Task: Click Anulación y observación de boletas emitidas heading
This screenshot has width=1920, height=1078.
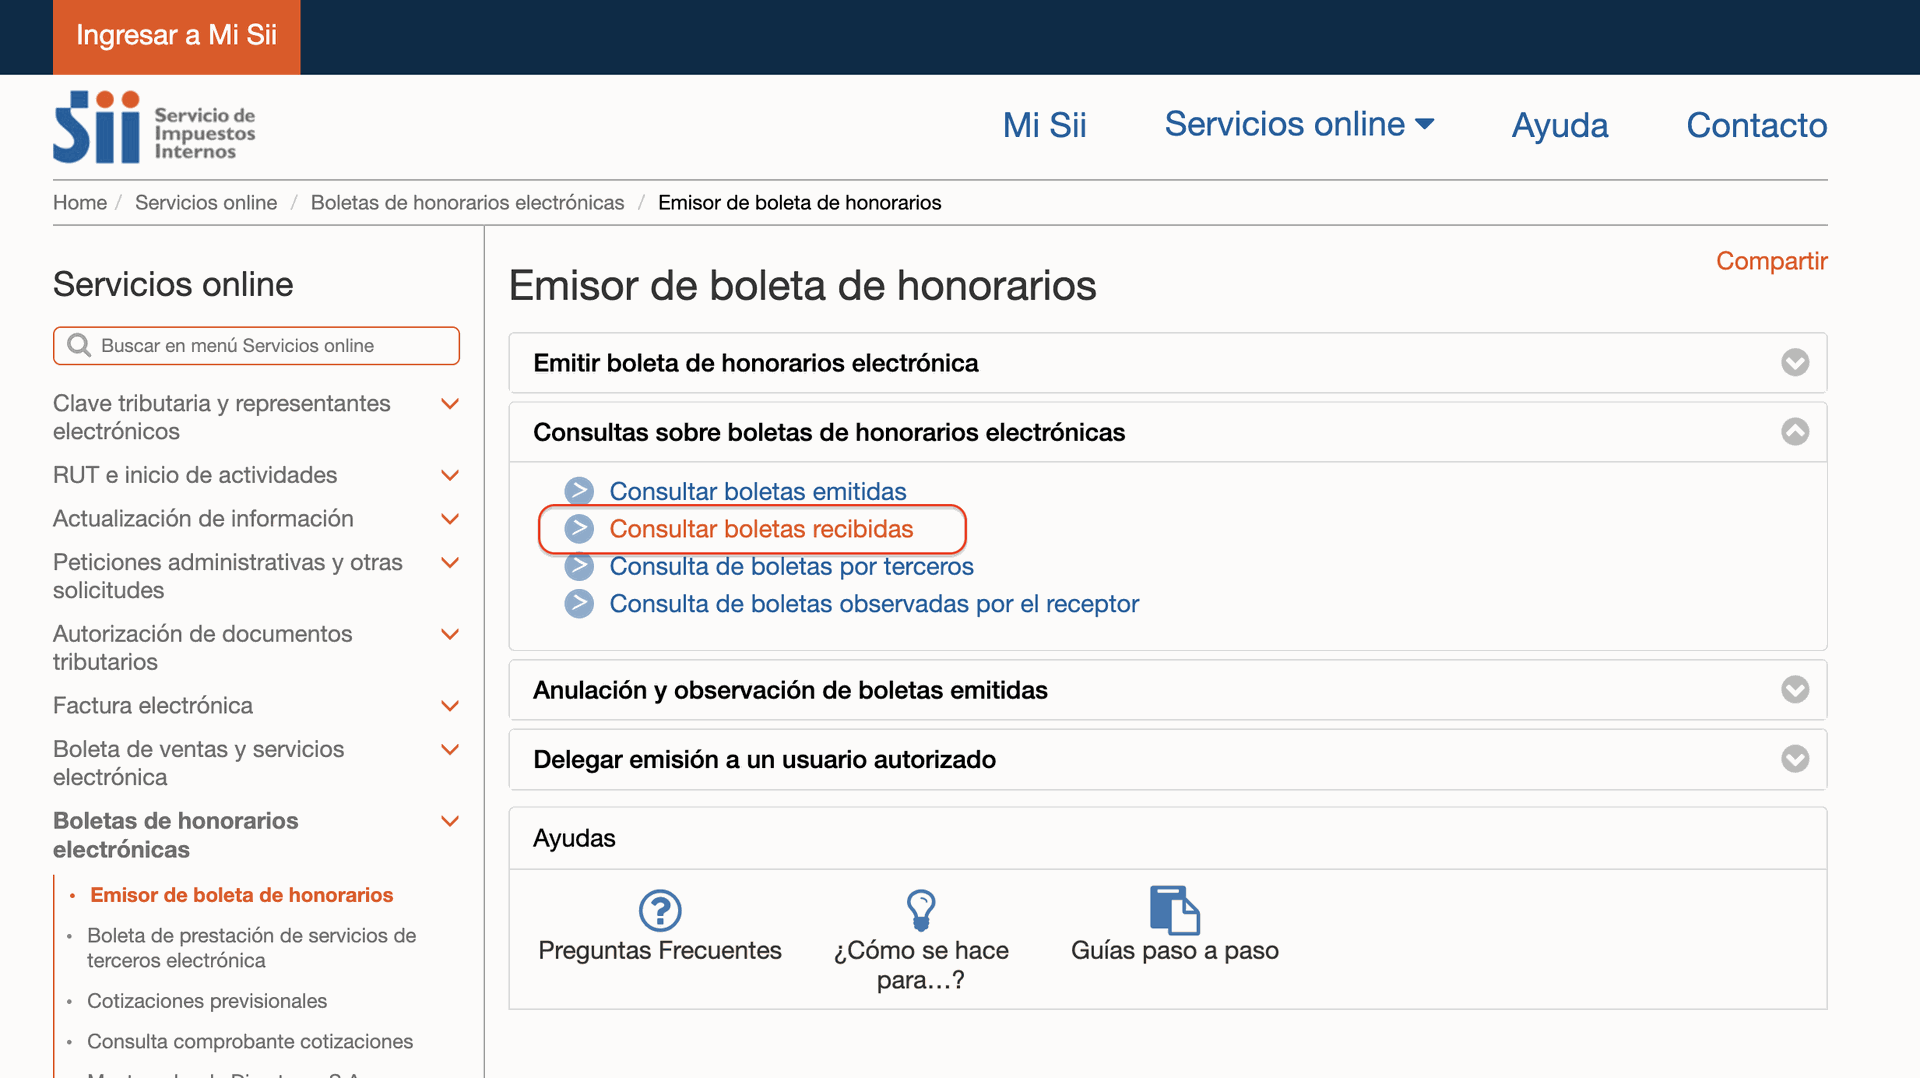Action: point(790,690)
